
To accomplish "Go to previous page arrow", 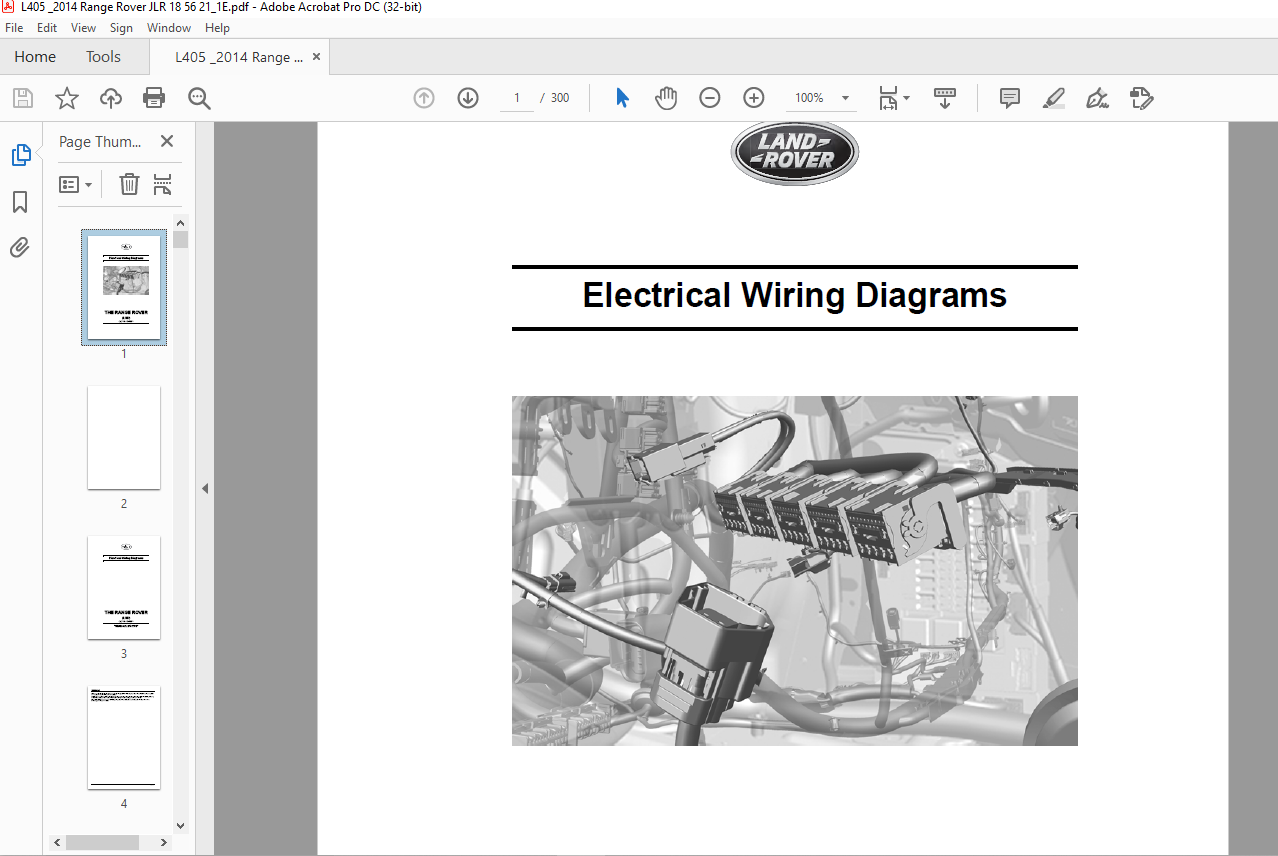I will click(424, 98).
